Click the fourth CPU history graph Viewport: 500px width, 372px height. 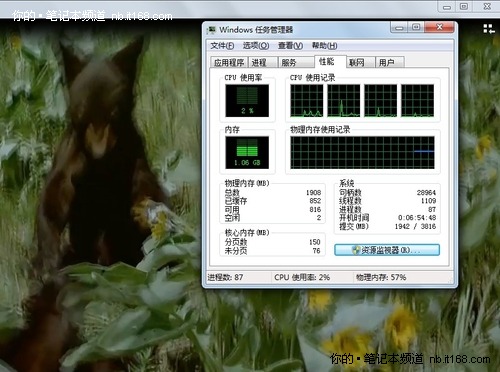(x=418, y=100)
